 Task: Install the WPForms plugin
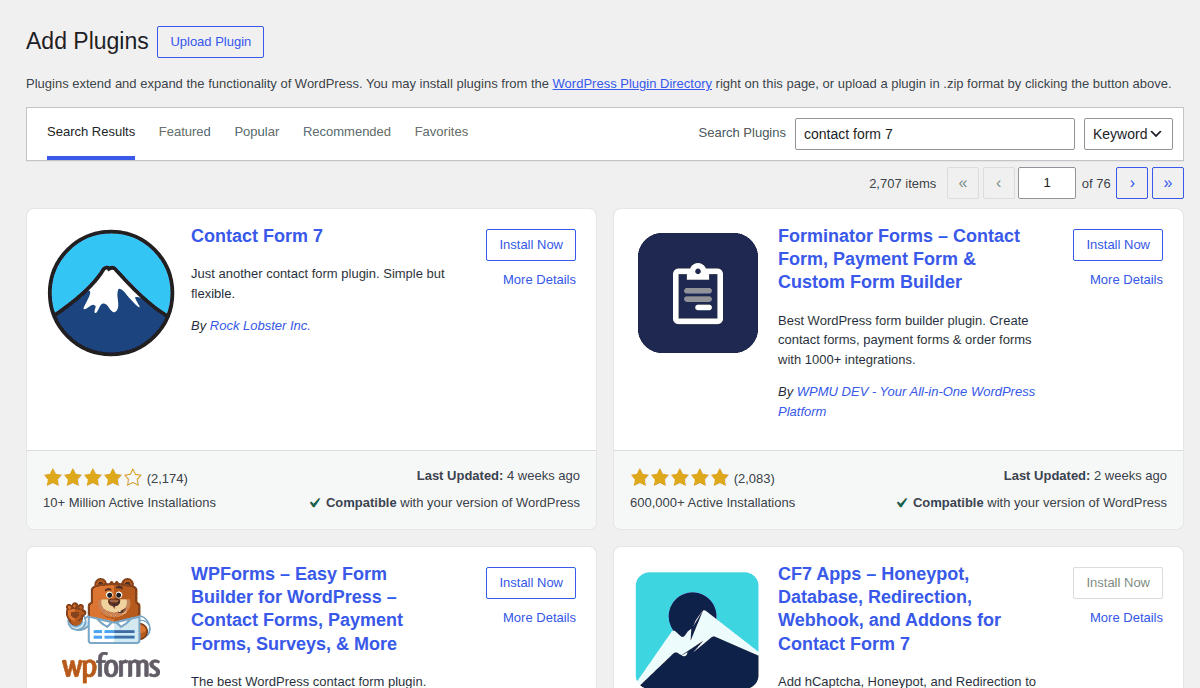tap(531, 583)
